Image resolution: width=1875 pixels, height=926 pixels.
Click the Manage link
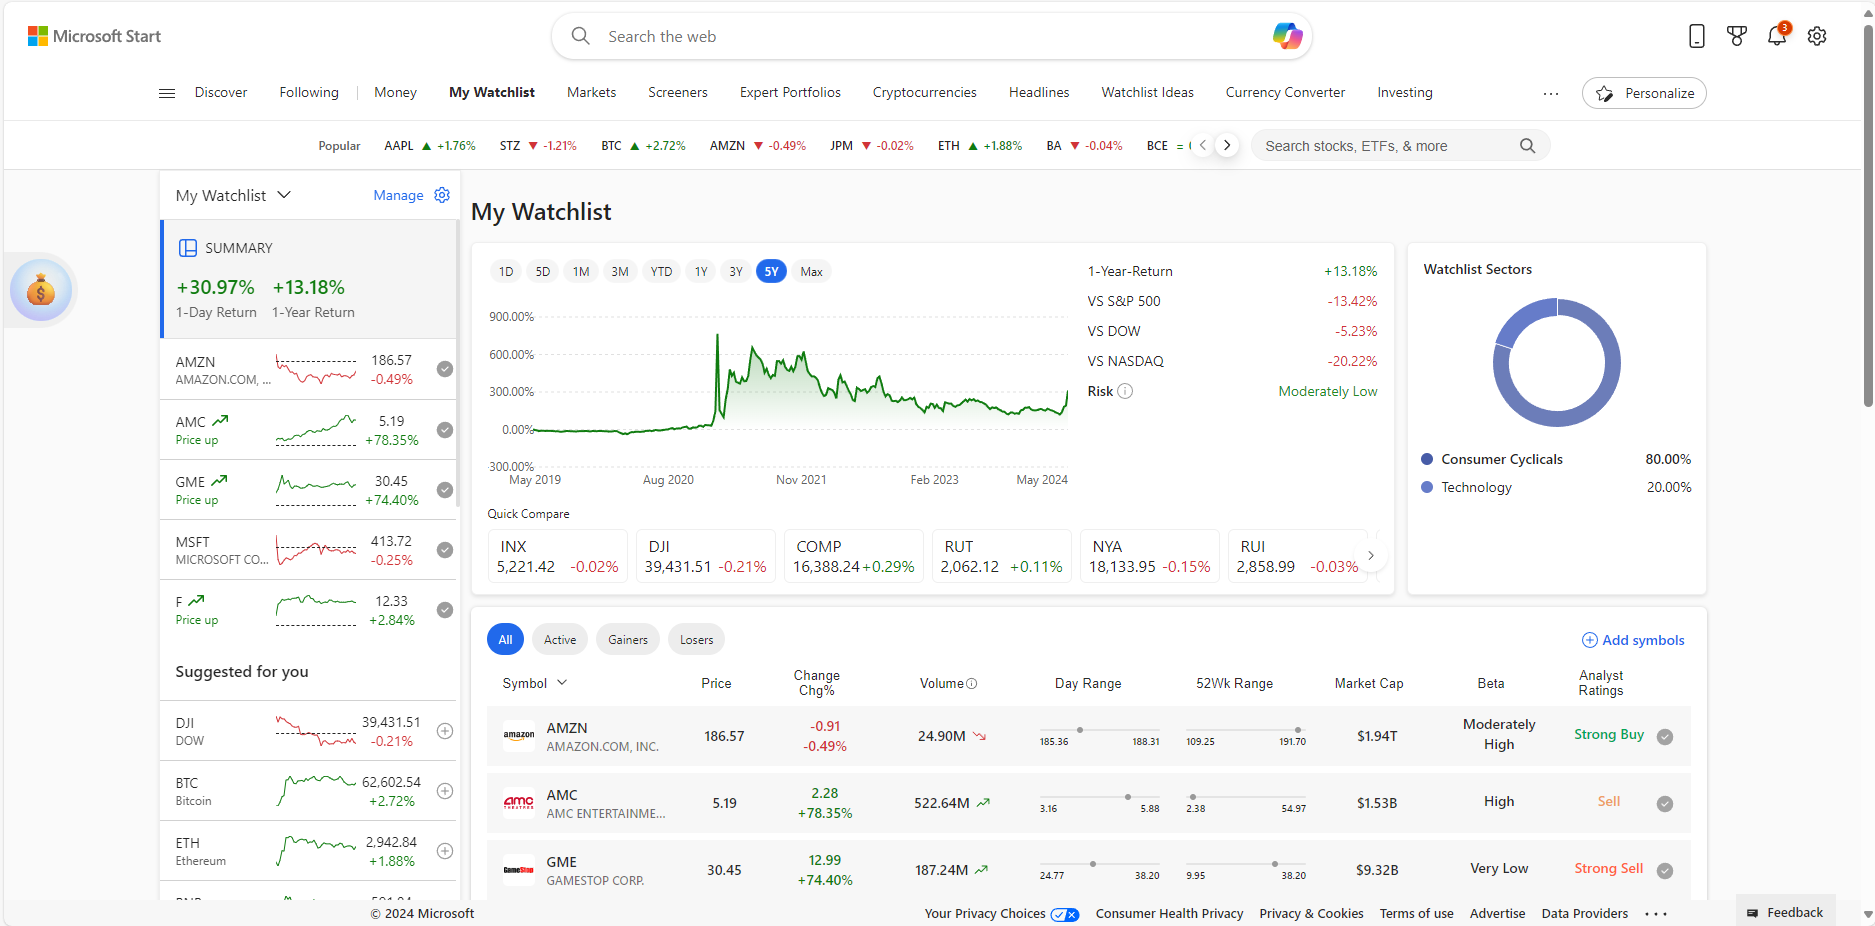click(398, 196)
